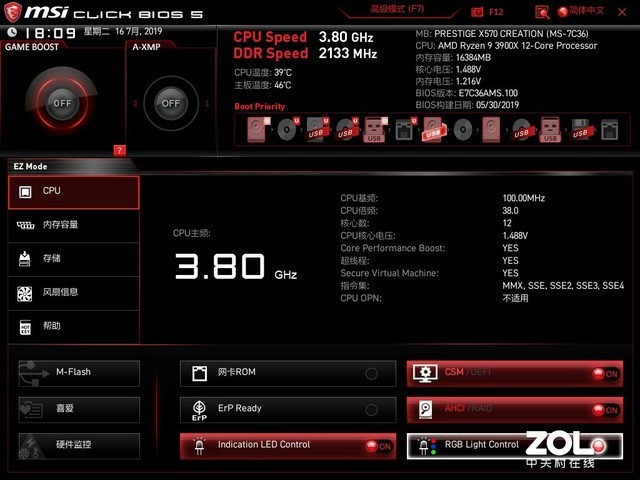Click the storage drive download icon
The width and height of the screenshot is (640, 480).
[25, 259]
